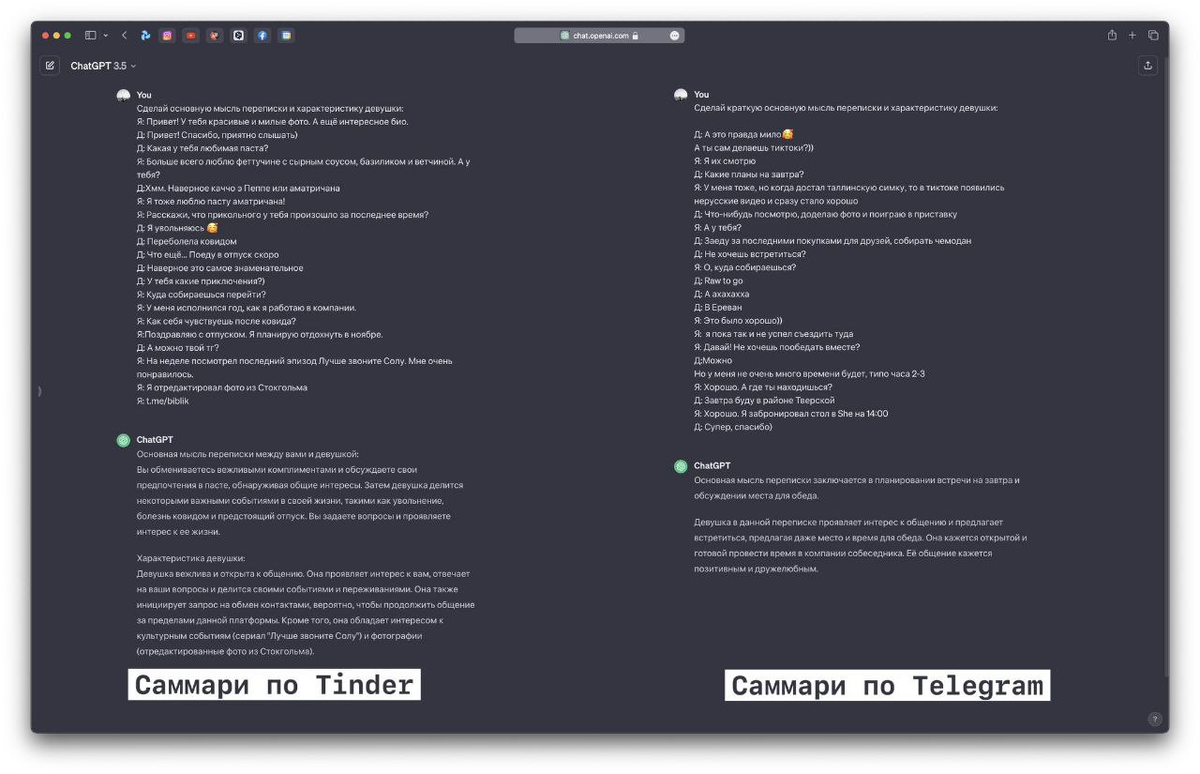Go back to the previous page
The image size is (1200, 774).
(124, 35)
